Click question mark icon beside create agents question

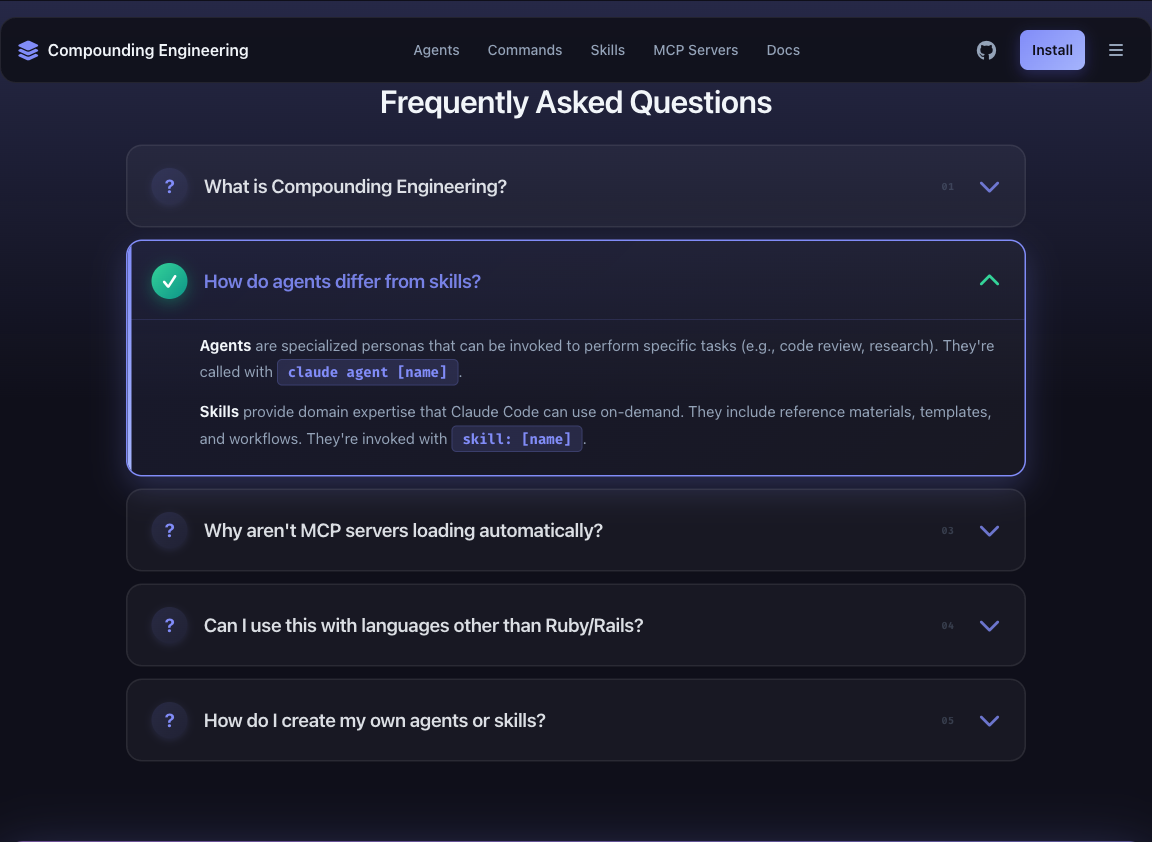[x=169, y=720]
